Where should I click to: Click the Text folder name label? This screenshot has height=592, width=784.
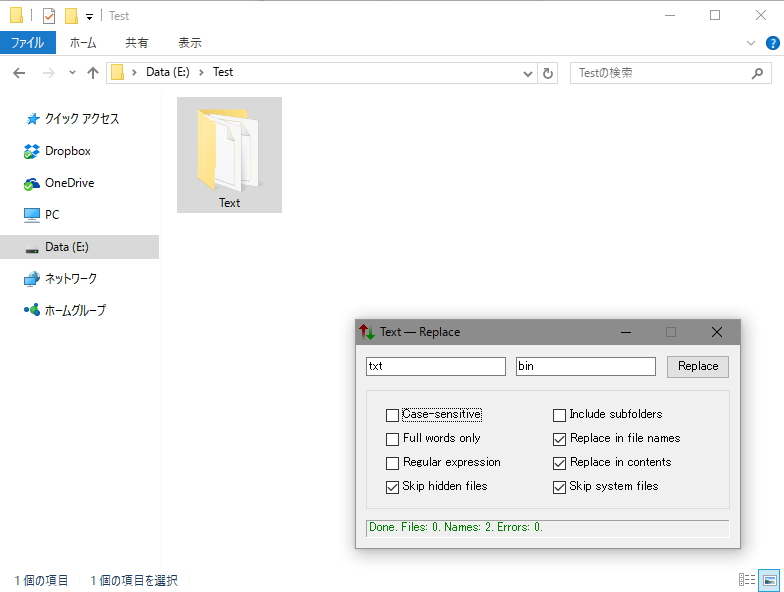(229, 202)
